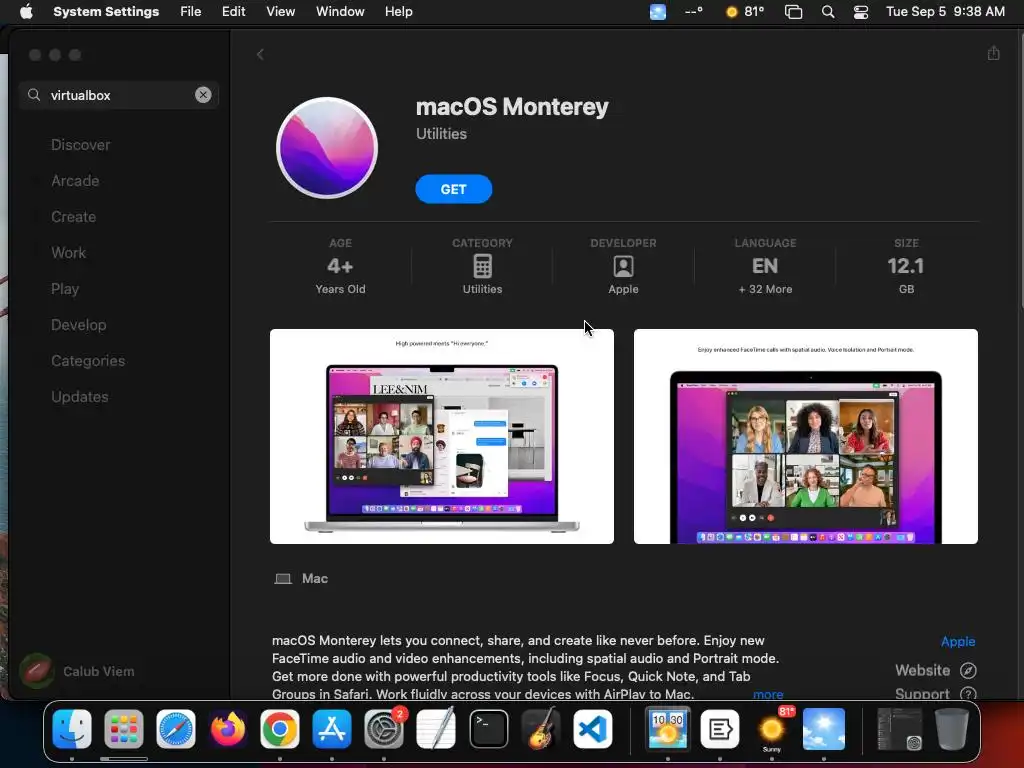The height and width of the screenshot is (768, 1024).
Task: Click the Utilities subtitle under app title
Action: click(x=441, y=134)
